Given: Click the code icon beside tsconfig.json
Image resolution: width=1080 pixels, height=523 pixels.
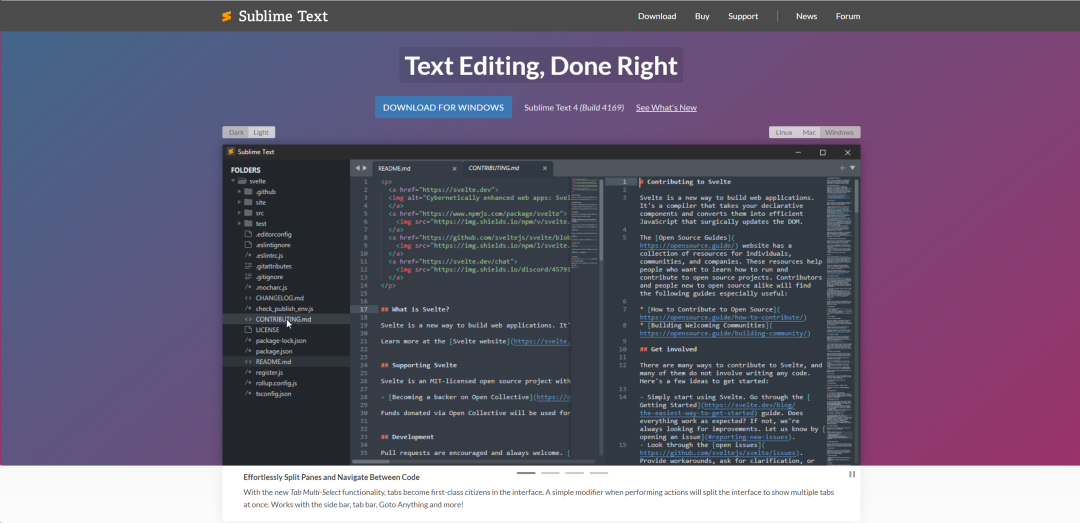Looking at the screenshot, I should click(x=248, y=393).
